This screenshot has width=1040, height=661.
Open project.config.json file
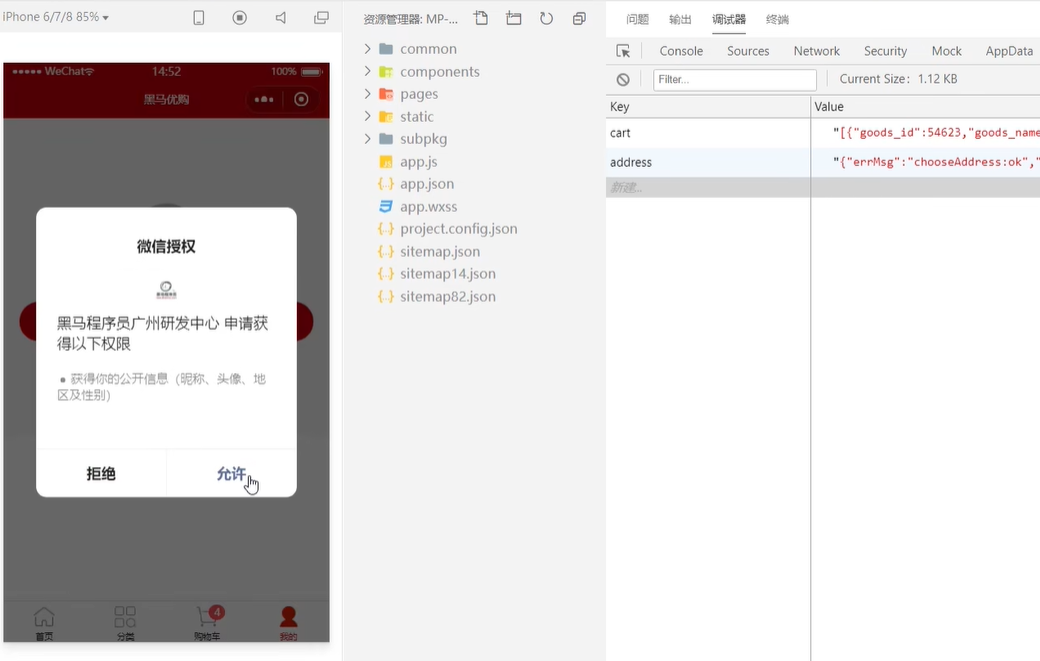click(458, 229)
